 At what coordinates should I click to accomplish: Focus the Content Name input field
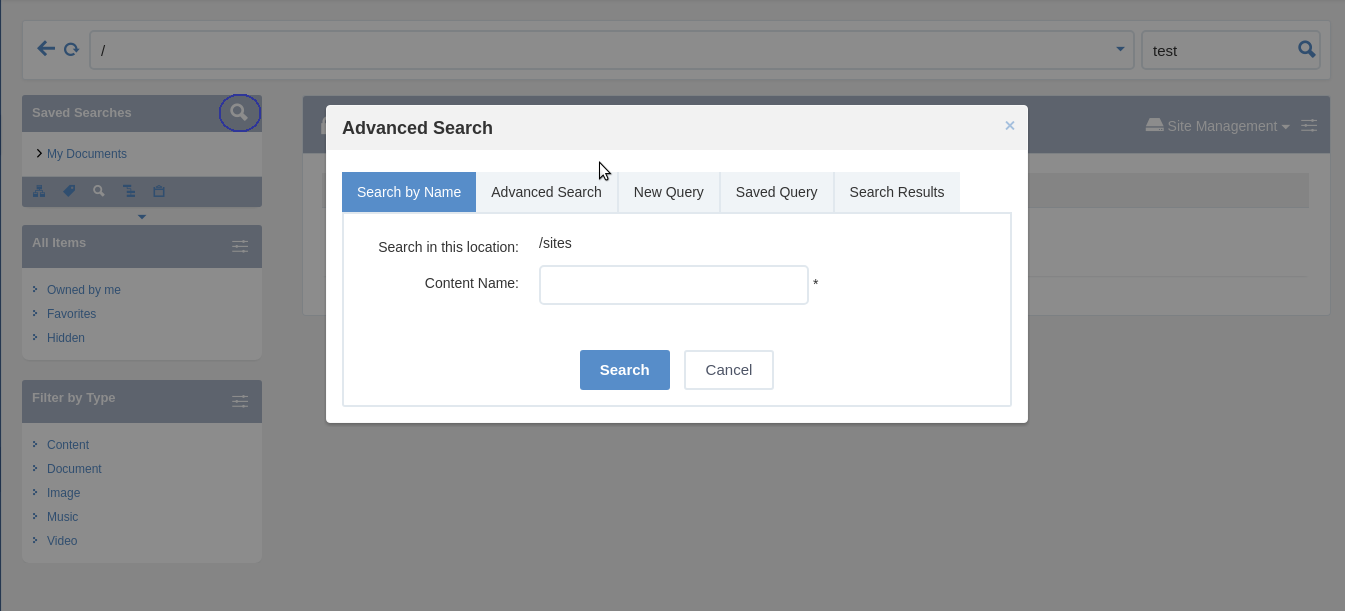(x=674, y=285)
